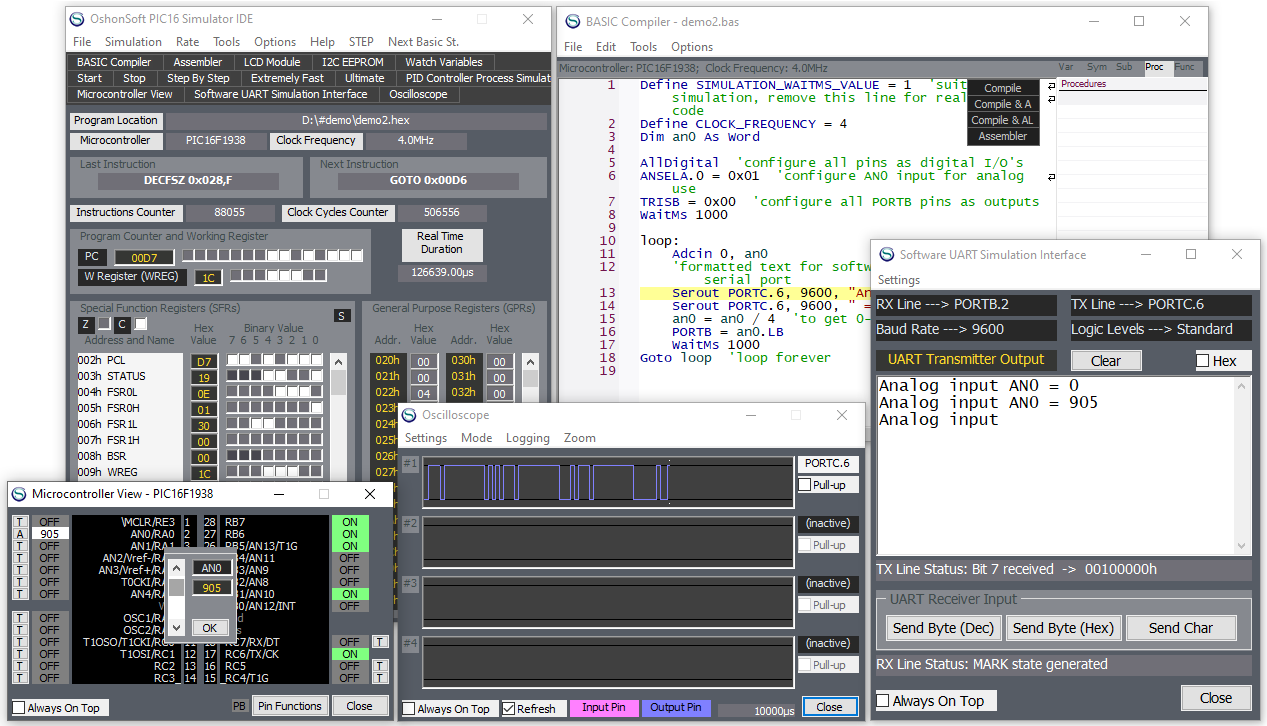Click the logo in Software UART window title
This screenshot has height=726, width=1267.
coord(886,255)
